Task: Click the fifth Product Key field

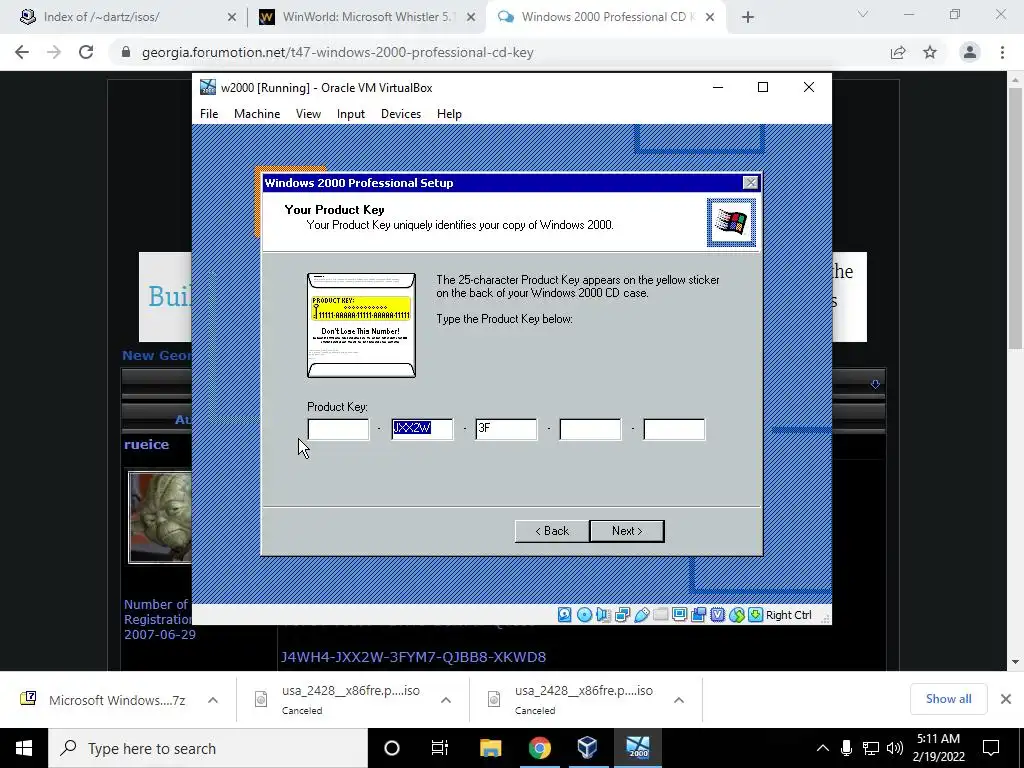Action: [674, 429]
